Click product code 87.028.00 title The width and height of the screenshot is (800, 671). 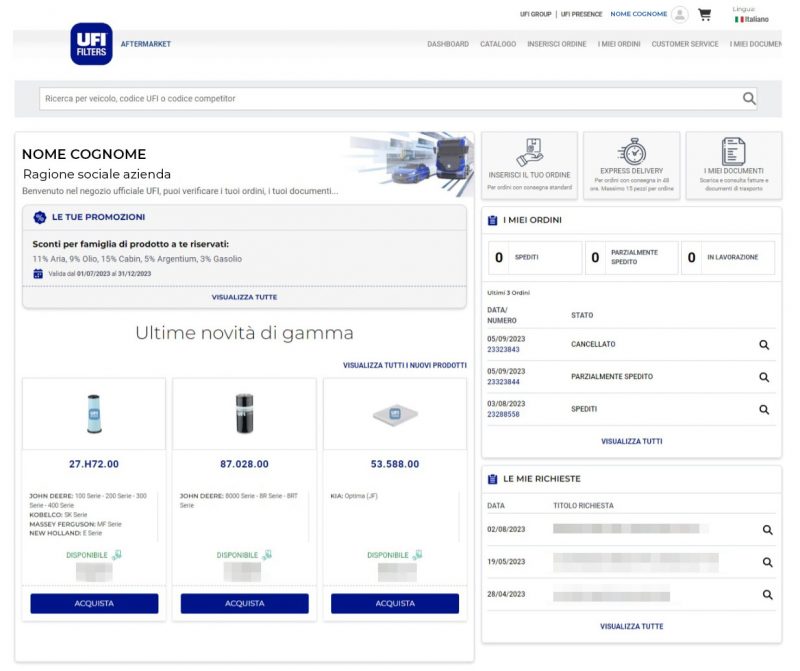[244, 464]
